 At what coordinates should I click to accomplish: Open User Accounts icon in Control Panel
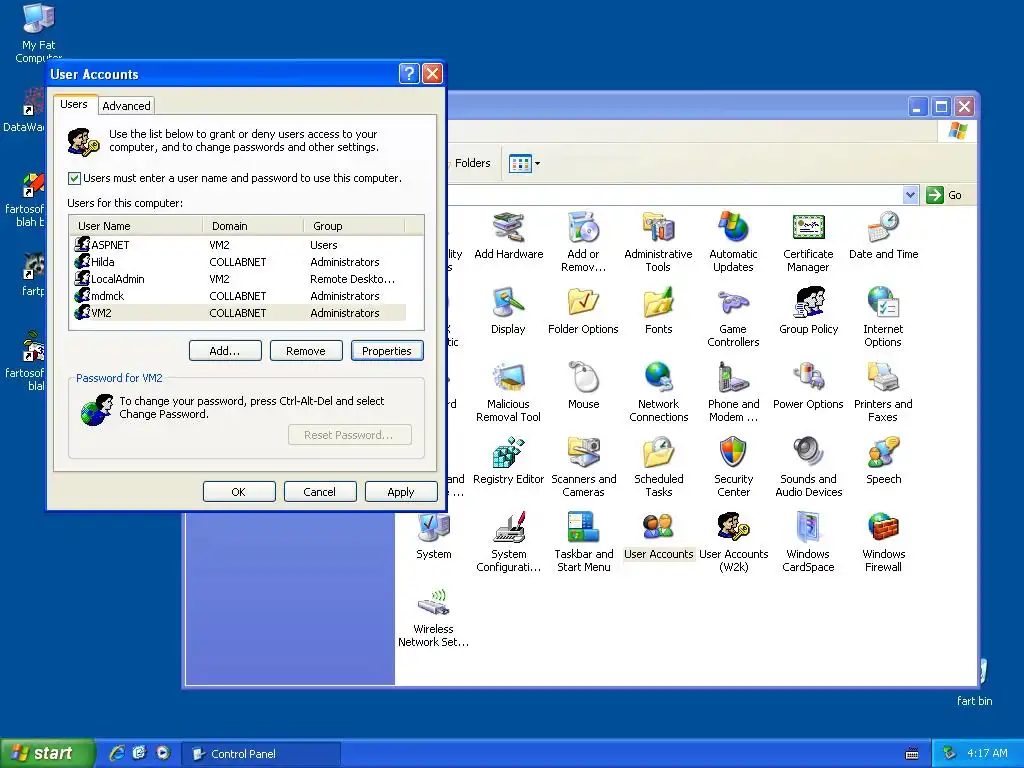tap(658, 536)
